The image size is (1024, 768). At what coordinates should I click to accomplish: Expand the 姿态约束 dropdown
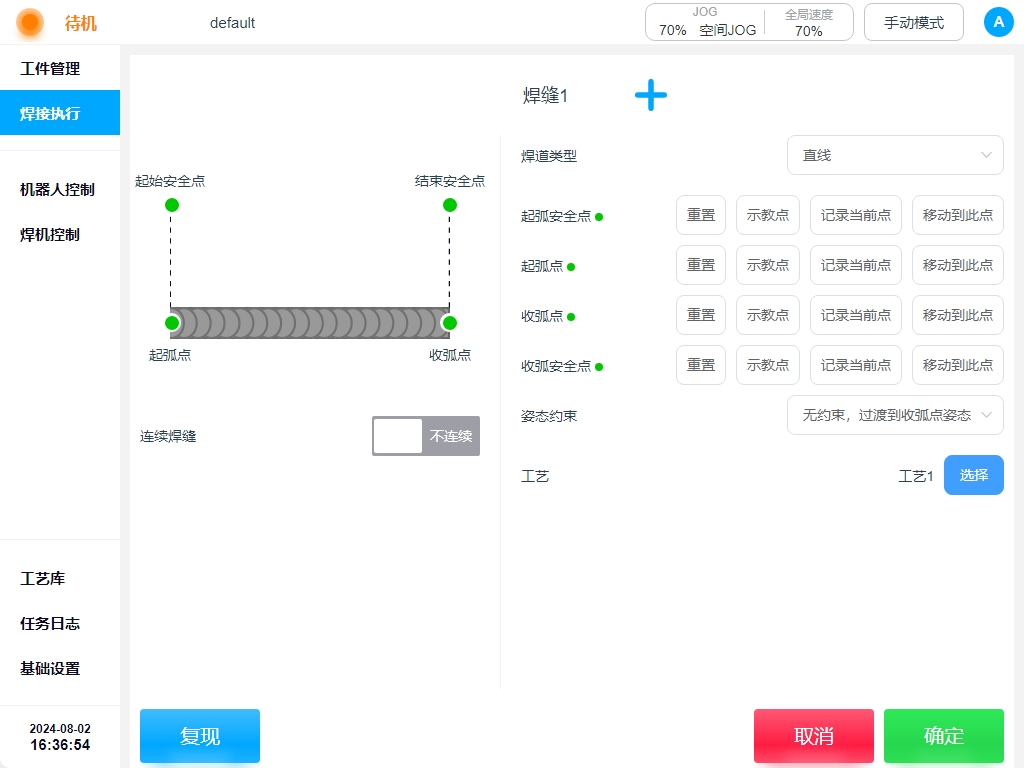(x=895, y=414)
